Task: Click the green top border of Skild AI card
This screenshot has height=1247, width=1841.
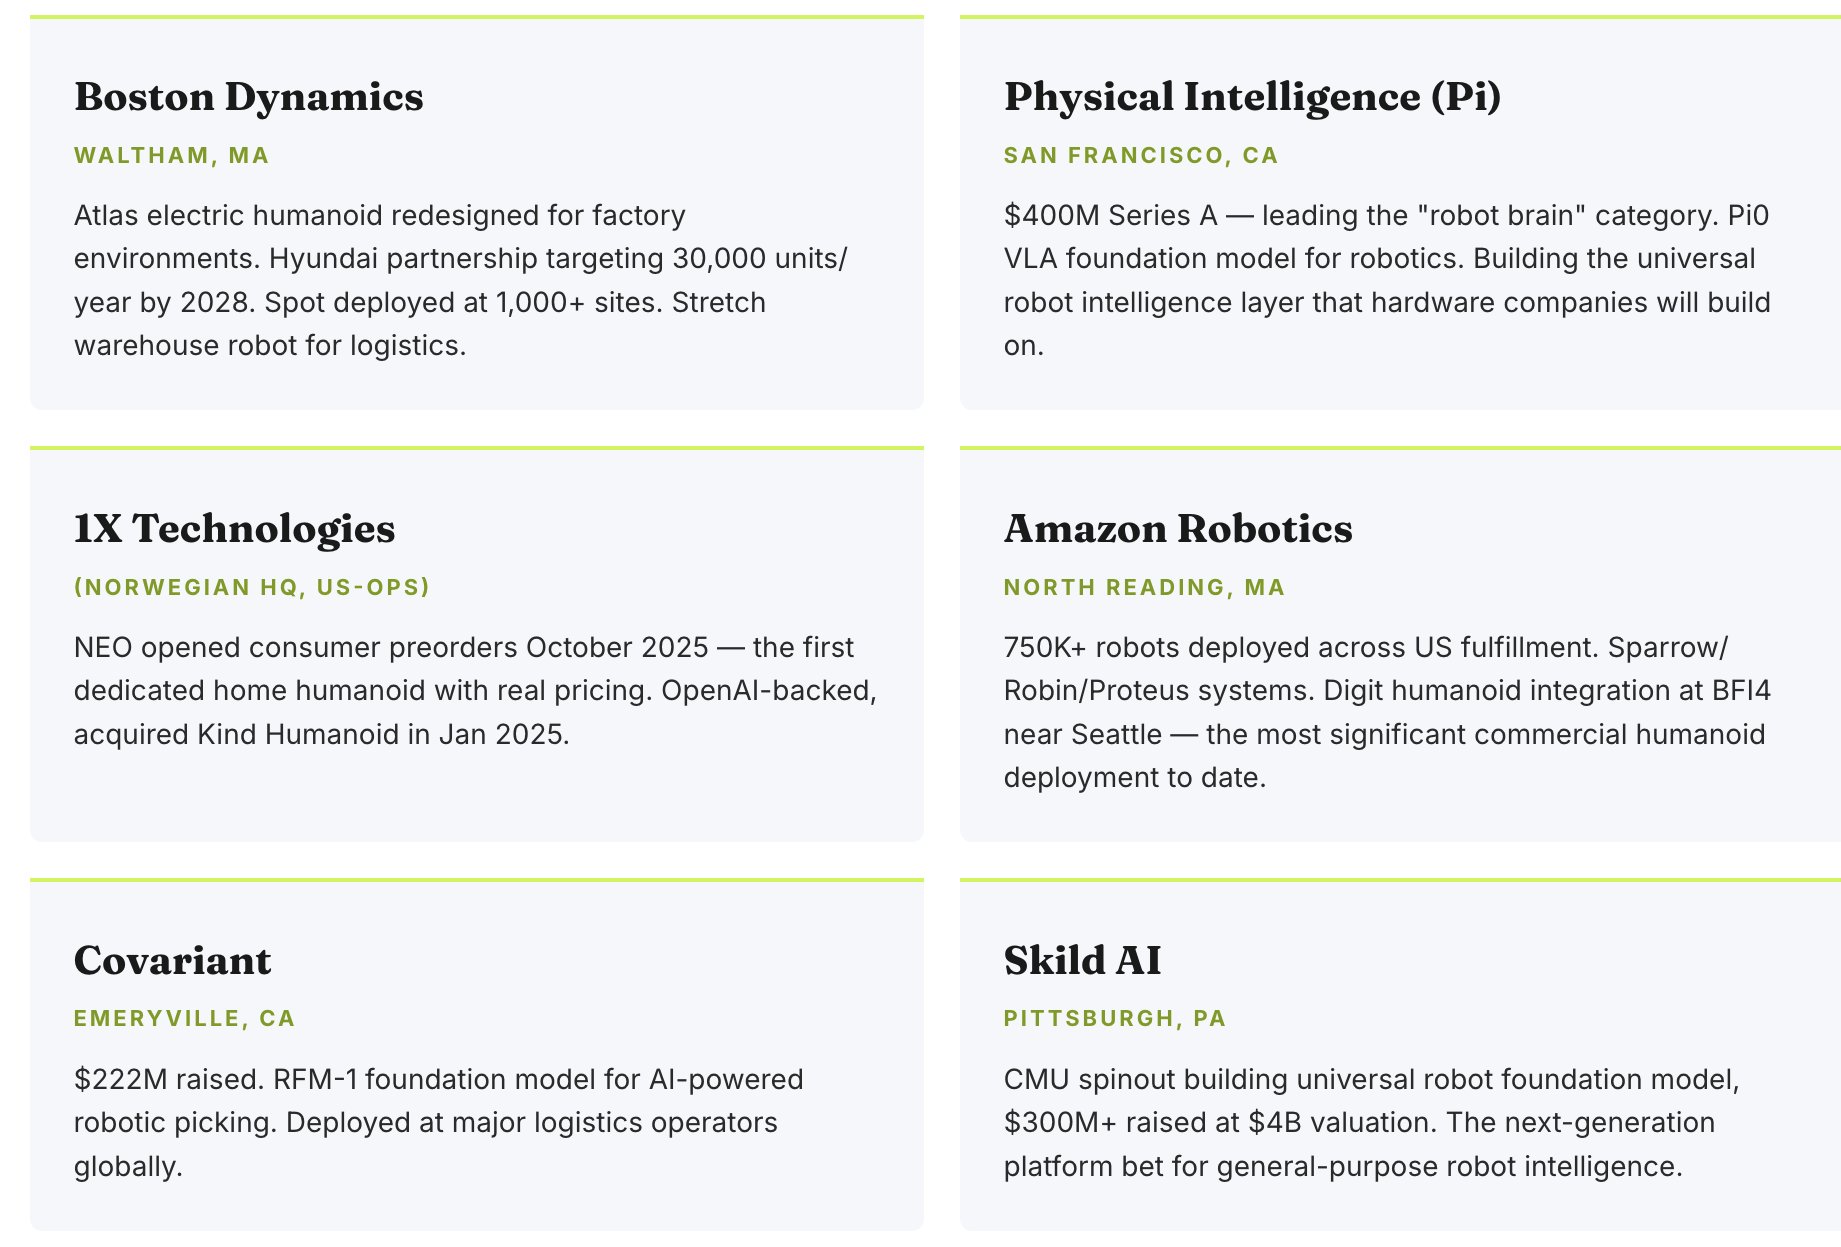Action: (1400, 880)
